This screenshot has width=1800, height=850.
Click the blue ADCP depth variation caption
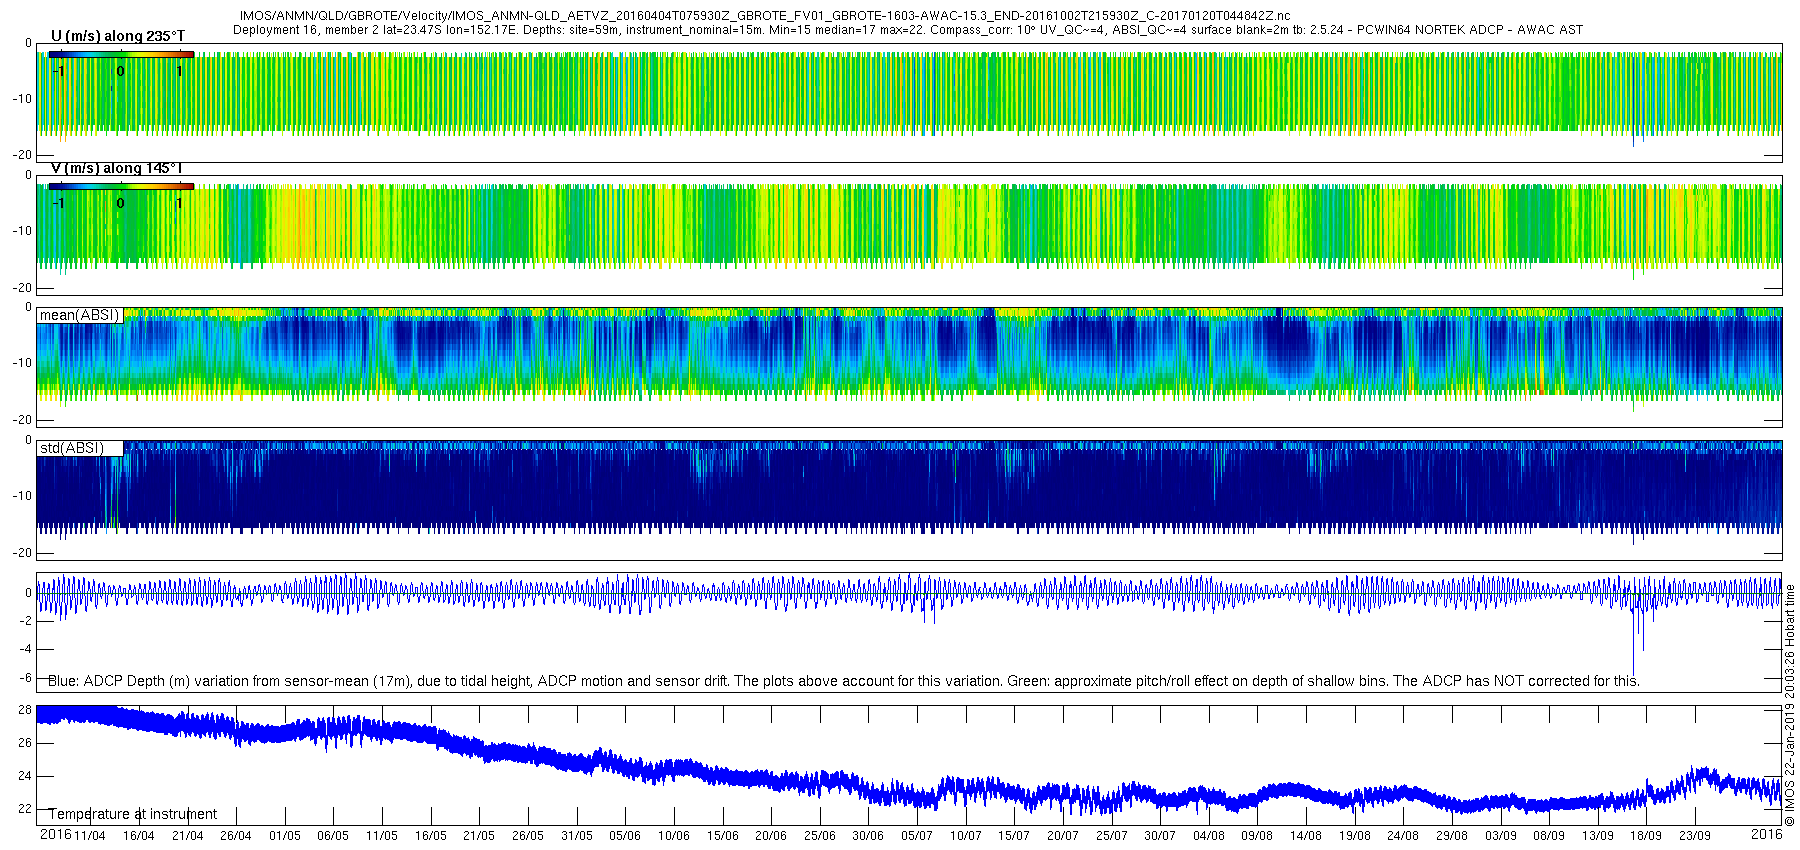point(843,681)
